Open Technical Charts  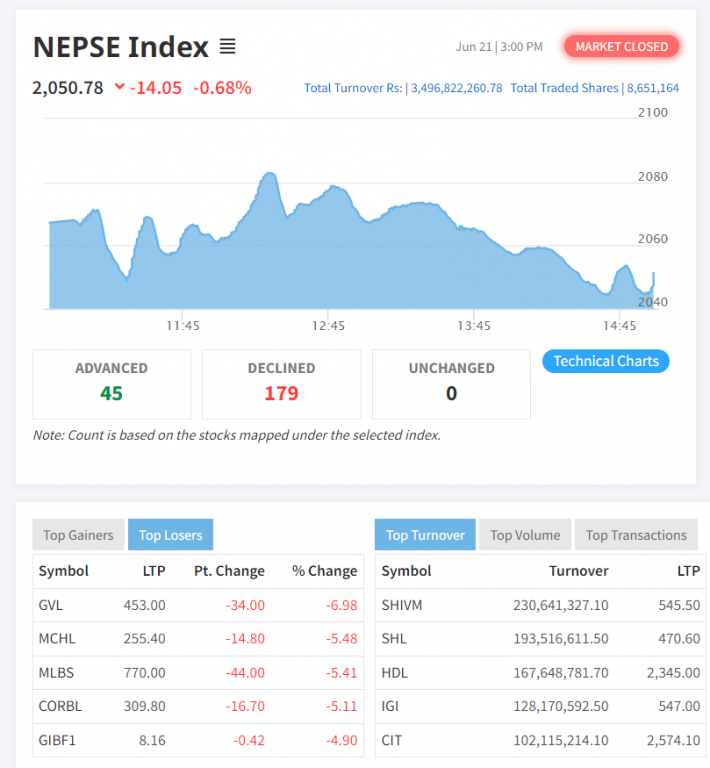605,361
